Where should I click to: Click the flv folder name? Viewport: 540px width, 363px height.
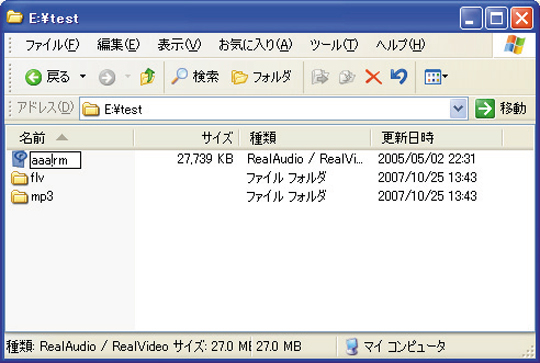click(37, 178)
